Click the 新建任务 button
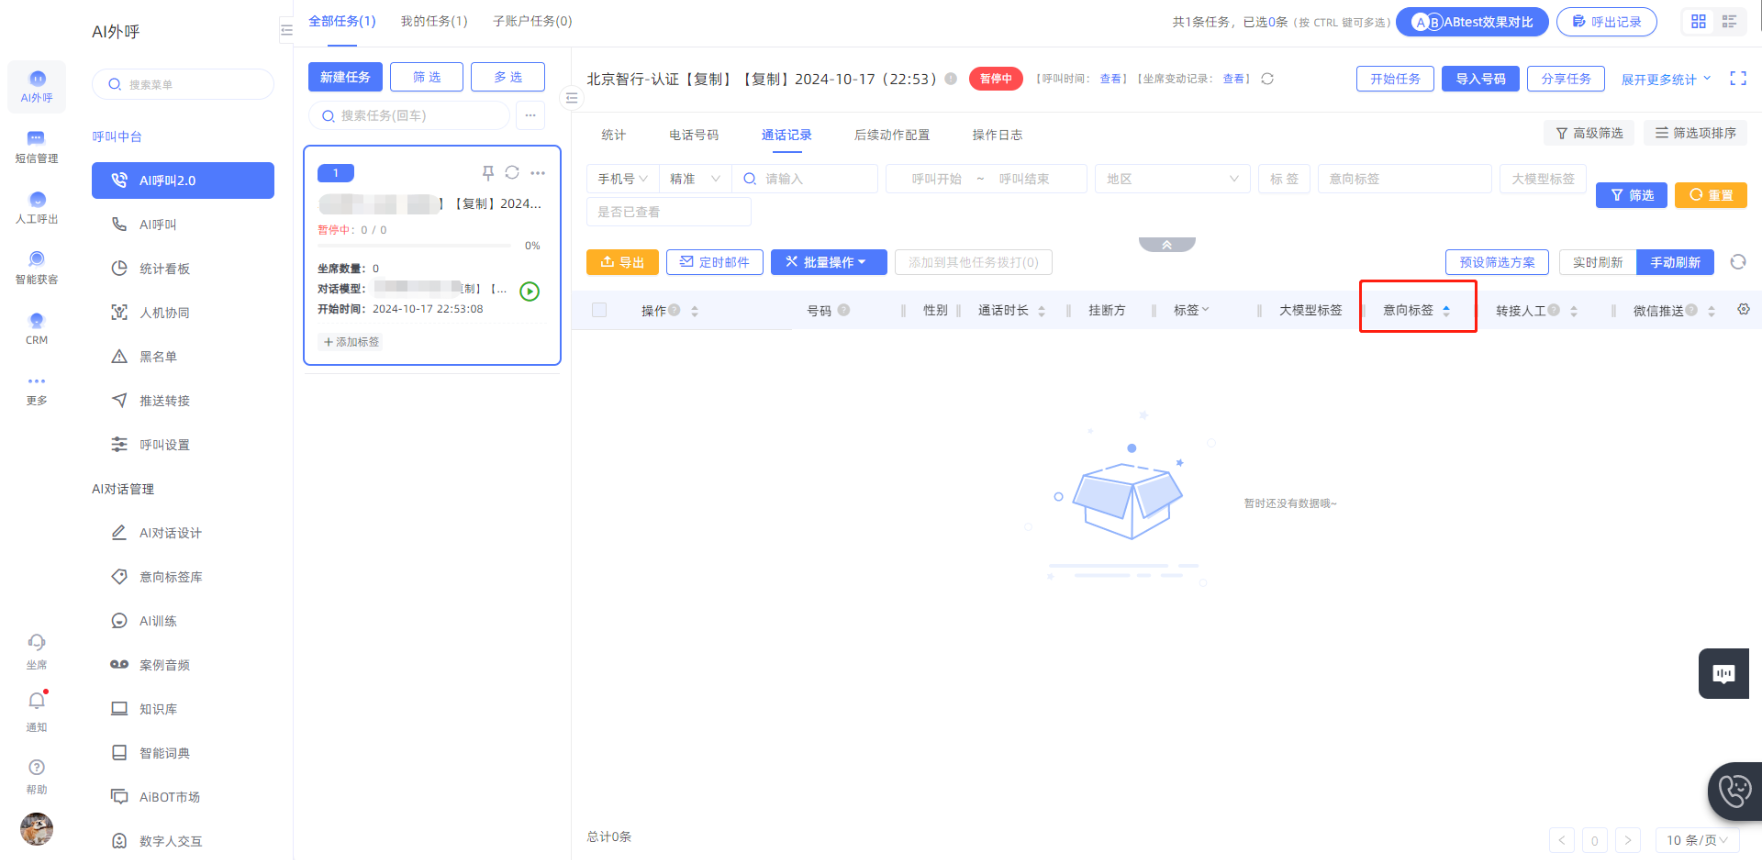Viewport: 1762px width, 860px height. point(345,77)
